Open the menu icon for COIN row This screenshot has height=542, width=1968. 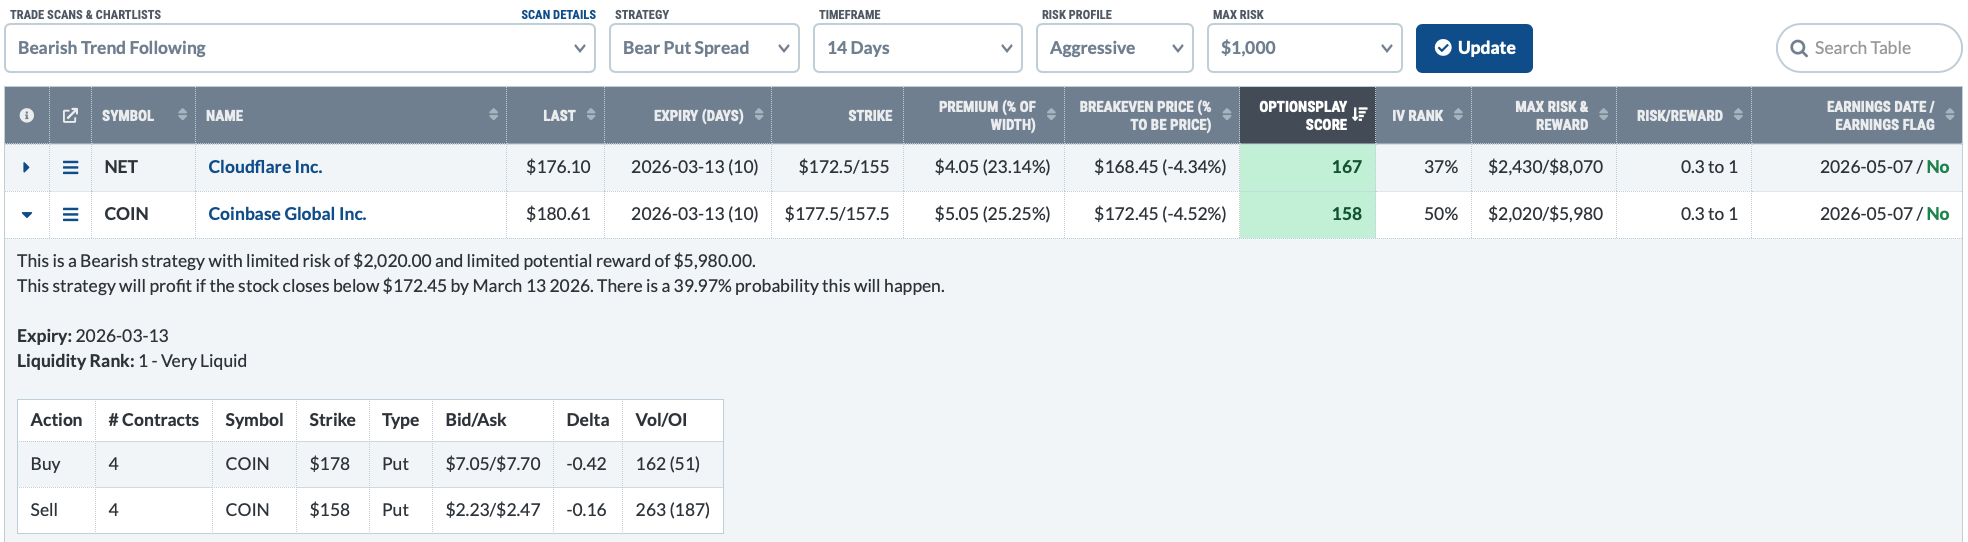pos(70,214)
